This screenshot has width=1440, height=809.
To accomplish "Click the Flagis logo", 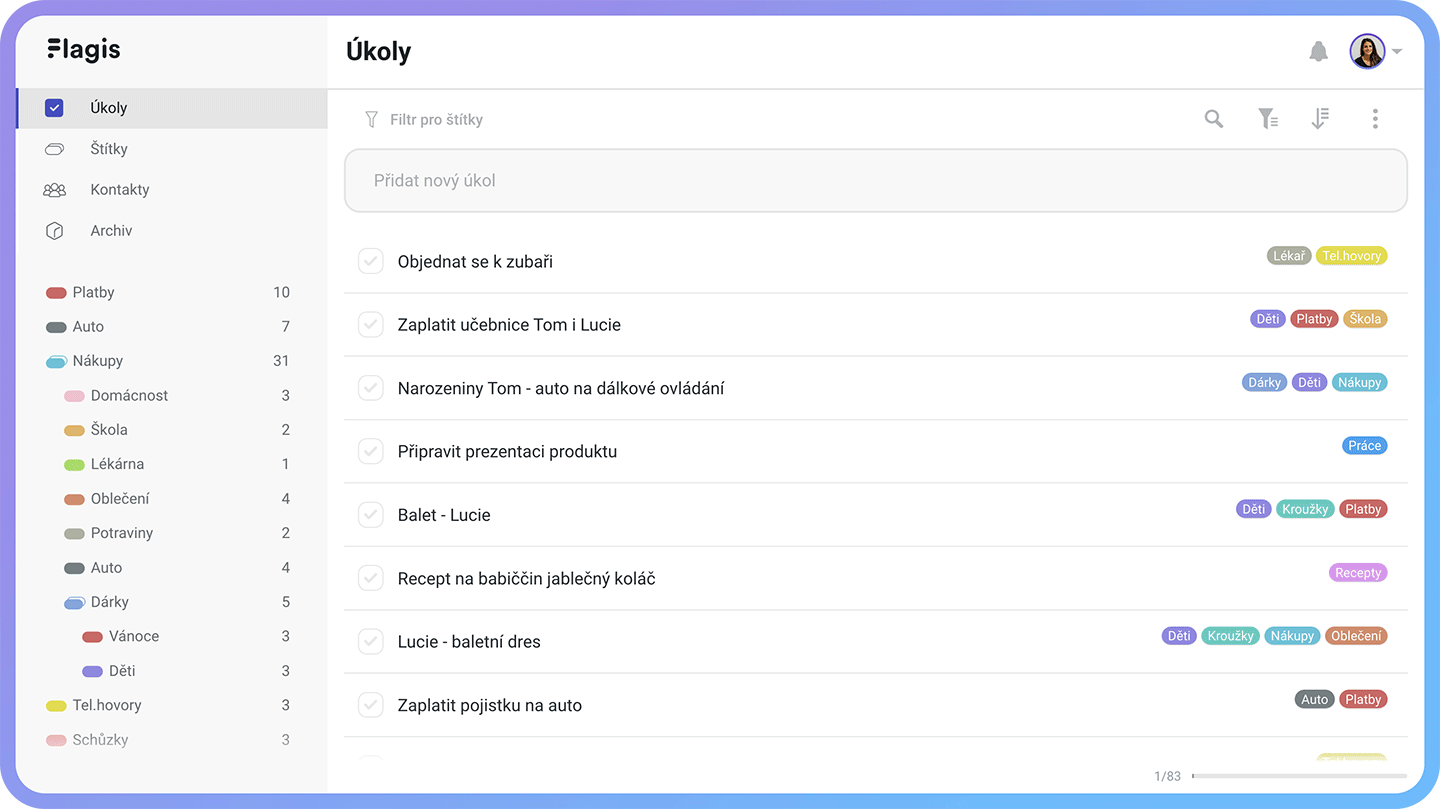I will [84, 49].
